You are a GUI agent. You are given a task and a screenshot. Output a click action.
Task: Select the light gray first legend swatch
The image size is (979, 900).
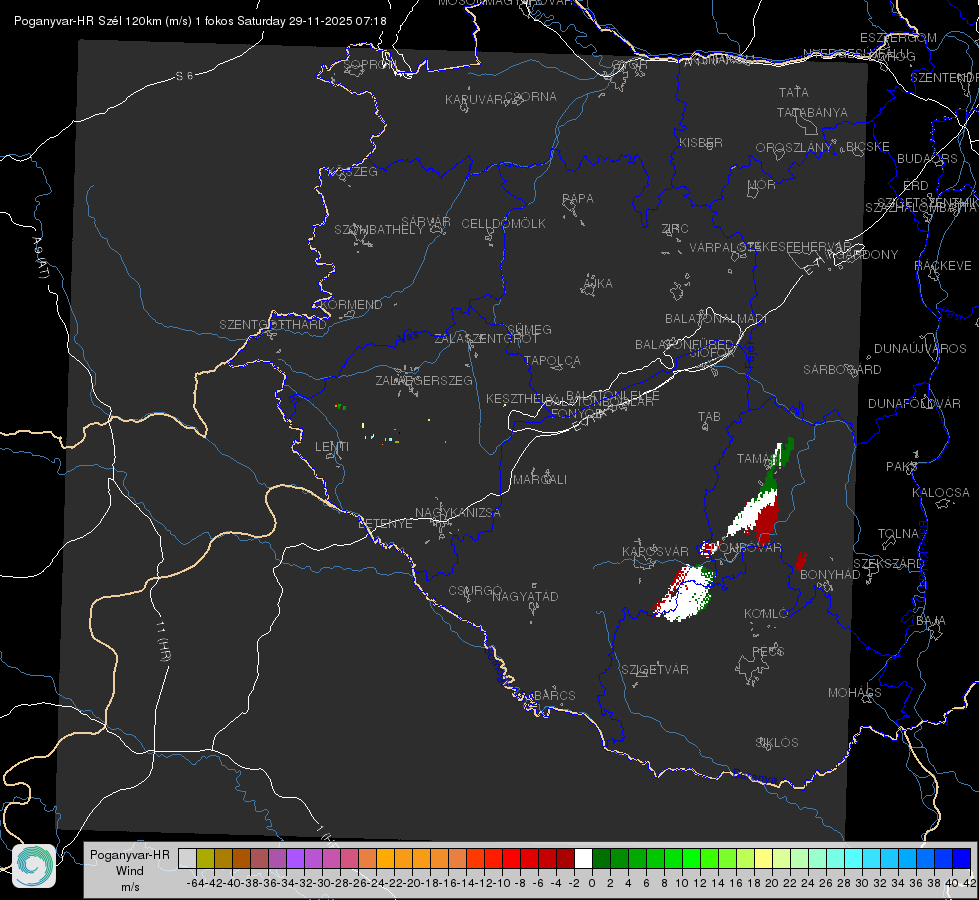(x=187, y=858)
